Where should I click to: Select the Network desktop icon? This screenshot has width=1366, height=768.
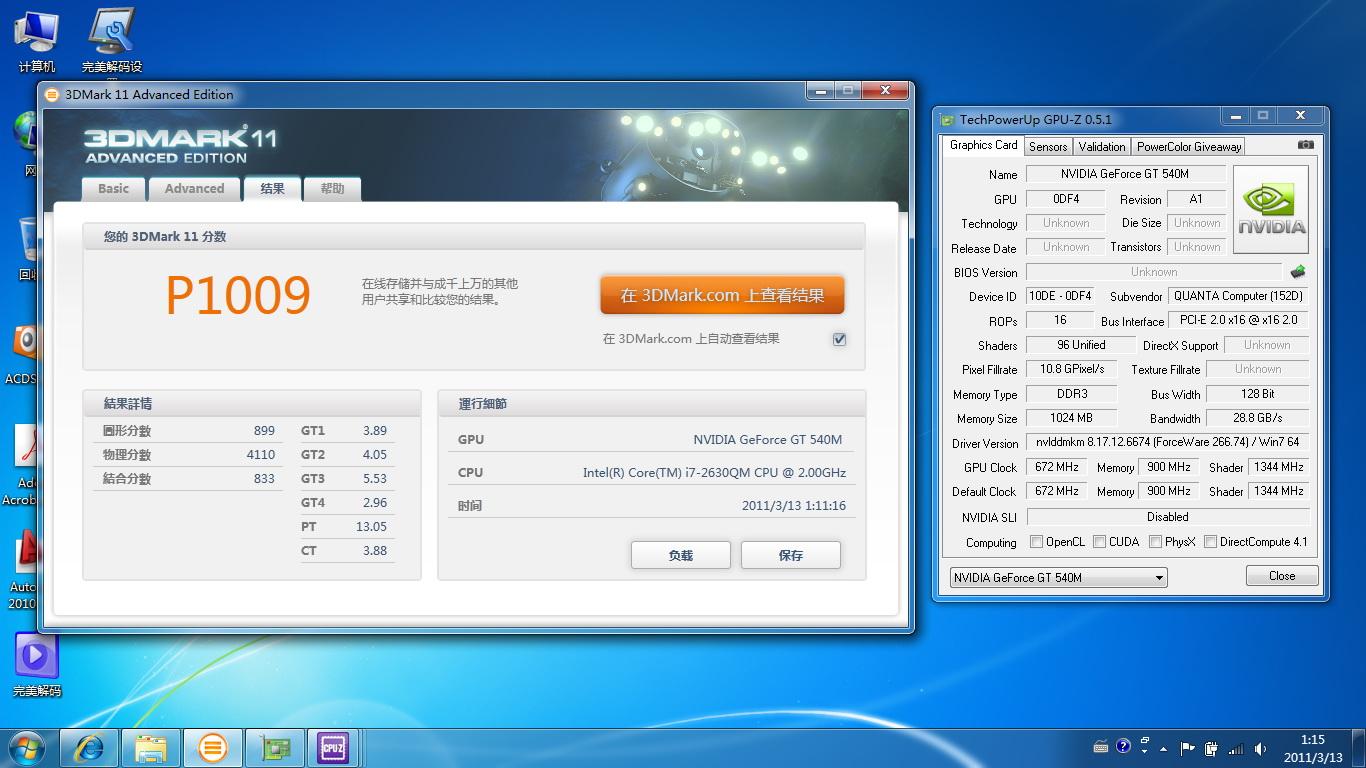click(x=26, y=144)
